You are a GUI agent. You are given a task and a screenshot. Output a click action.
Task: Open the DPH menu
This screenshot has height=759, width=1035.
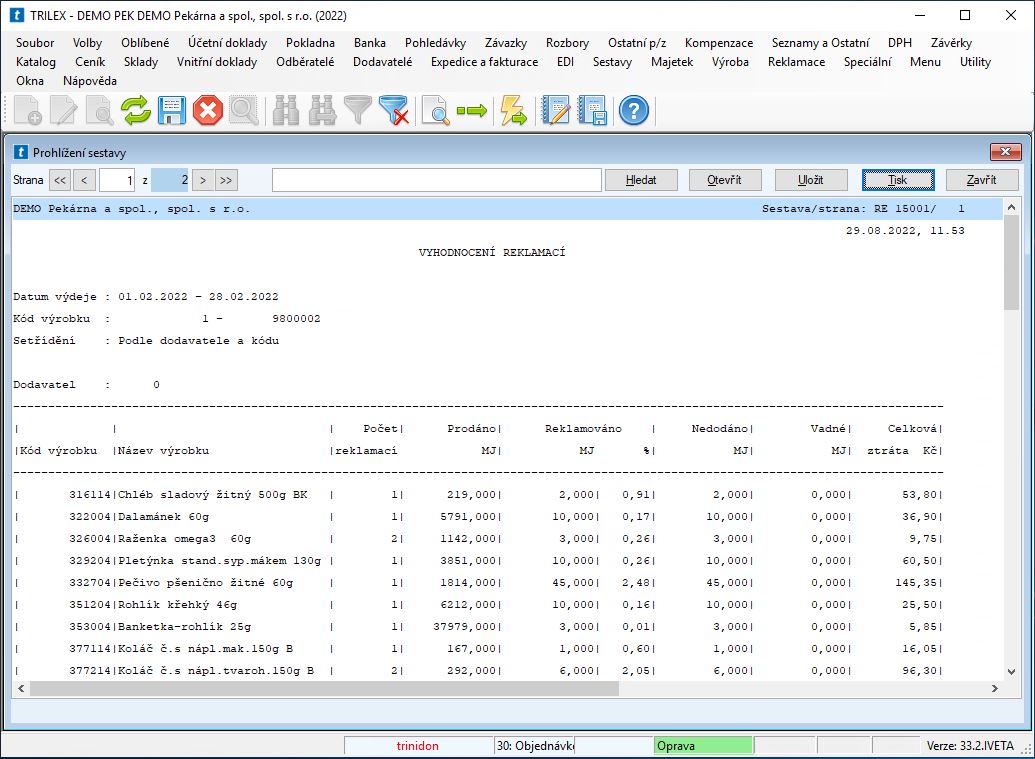click(900, 43)
